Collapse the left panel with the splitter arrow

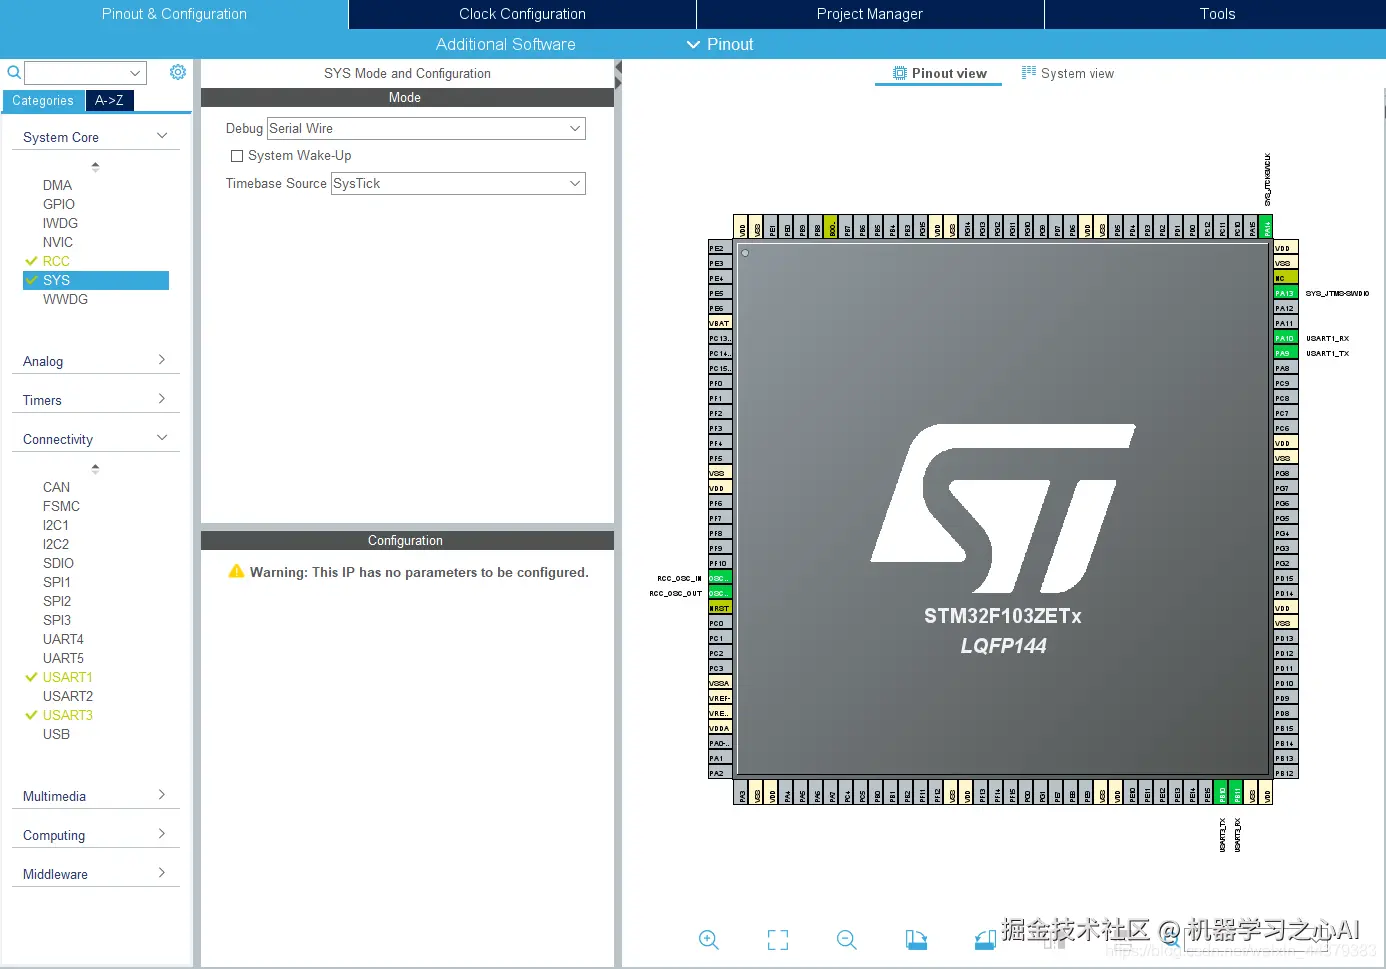pos(618,67)
